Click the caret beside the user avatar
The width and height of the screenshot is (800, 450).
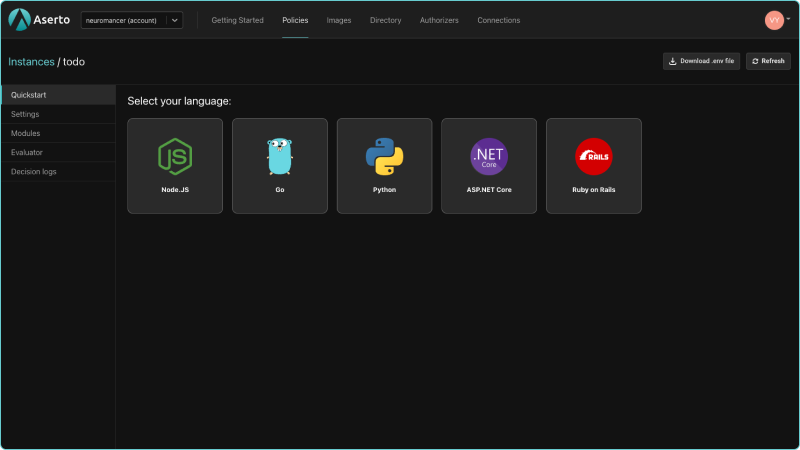pos(788,19)
